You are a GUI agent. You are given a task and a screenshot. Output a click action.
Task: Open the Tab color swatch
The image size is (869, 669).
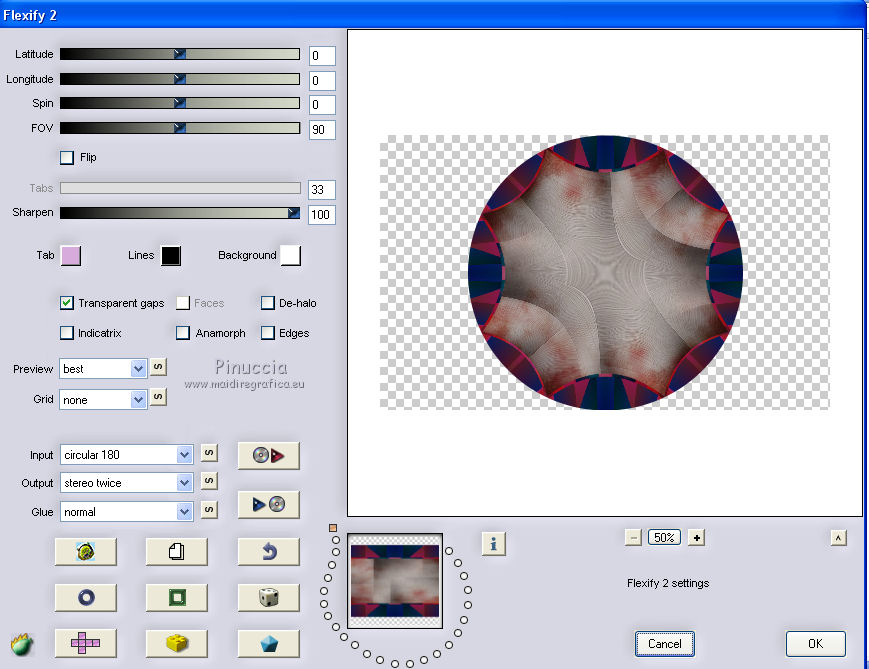71,256
